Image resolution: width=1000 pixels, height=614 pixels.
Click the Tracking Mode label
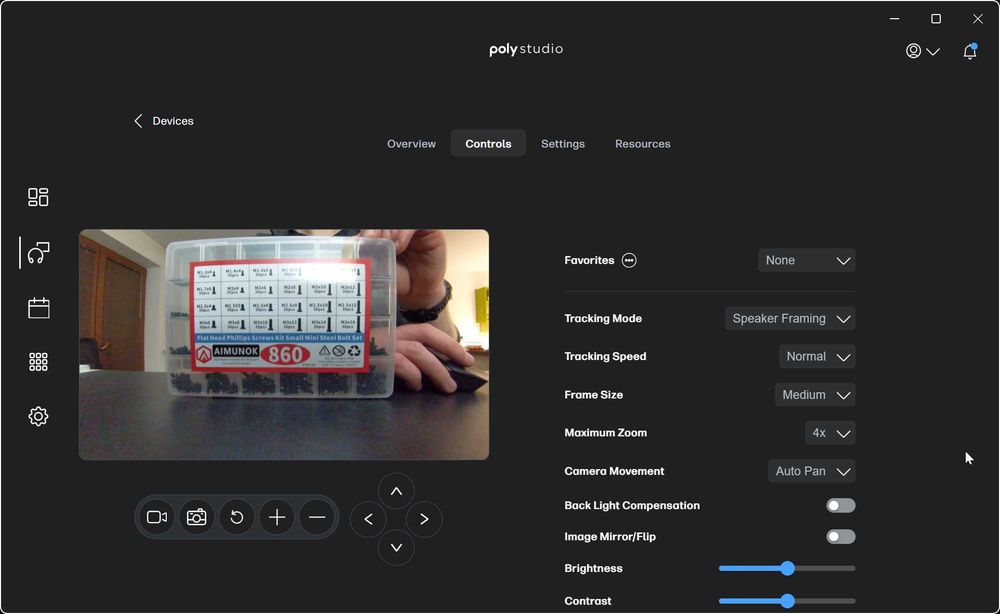click(x=603, y=318)
